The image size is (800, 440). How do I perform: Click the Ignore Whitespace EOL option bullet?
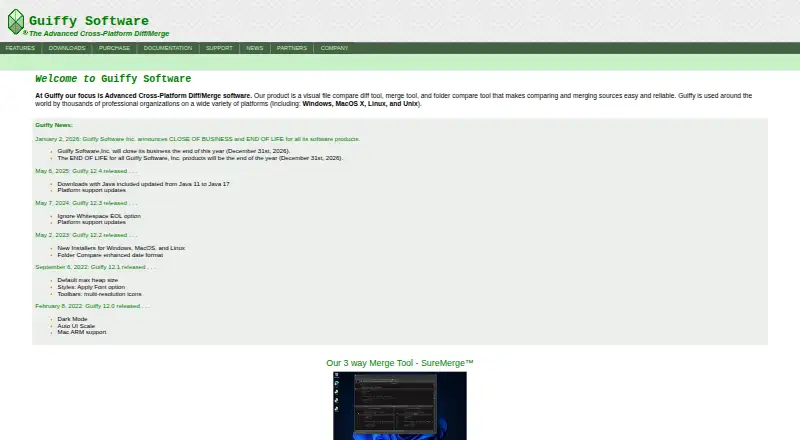[99, 216]
